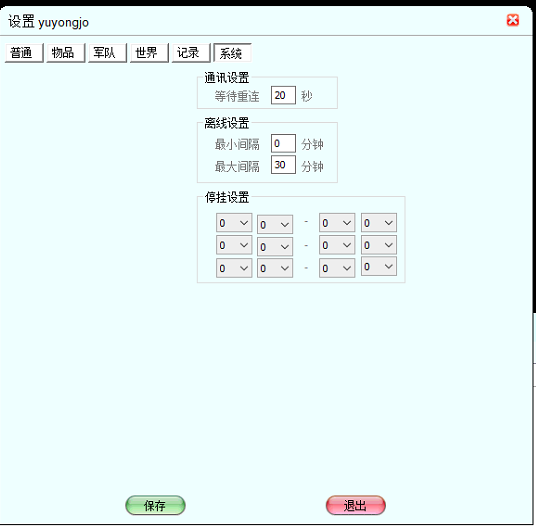The image size is (536, 527).
Task: Switch to the 普通 tab
Action: (24, 53)
